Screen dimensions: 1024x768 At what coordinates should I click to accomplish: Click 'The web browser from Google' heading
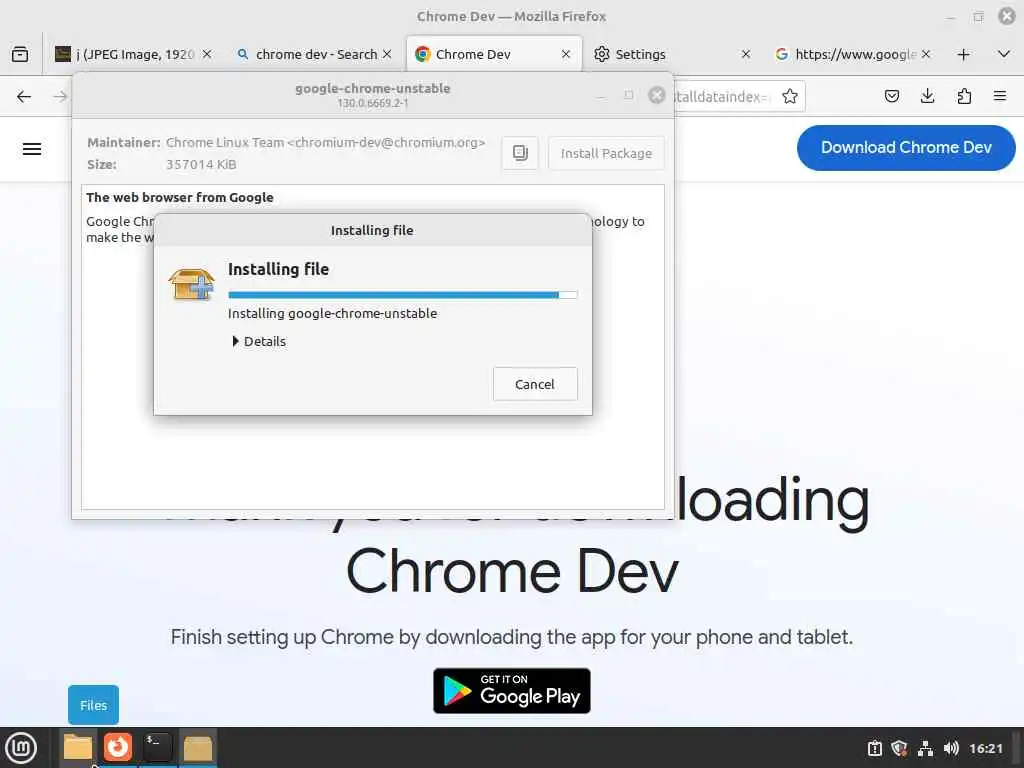[180, 197]
